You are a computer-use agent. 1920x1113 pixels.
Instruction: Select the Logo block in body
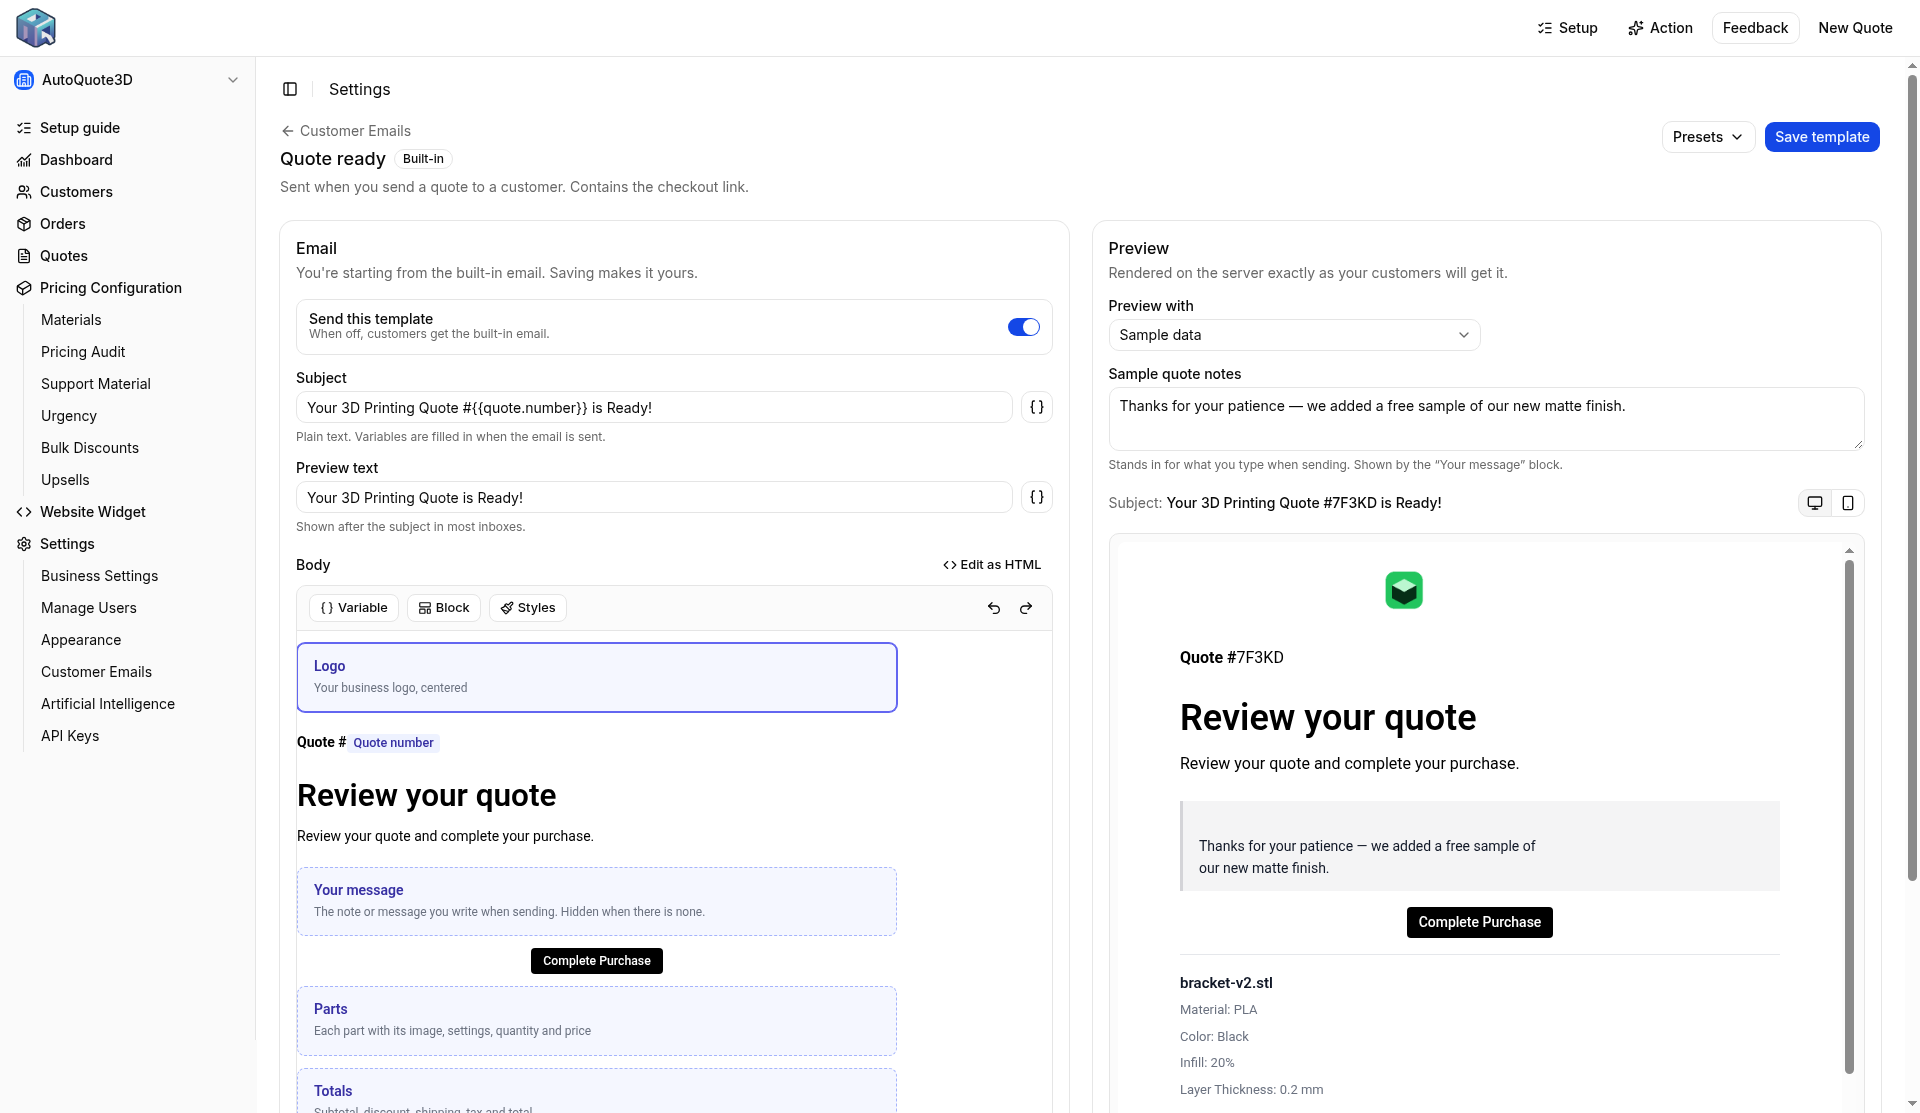pos(597,677)
